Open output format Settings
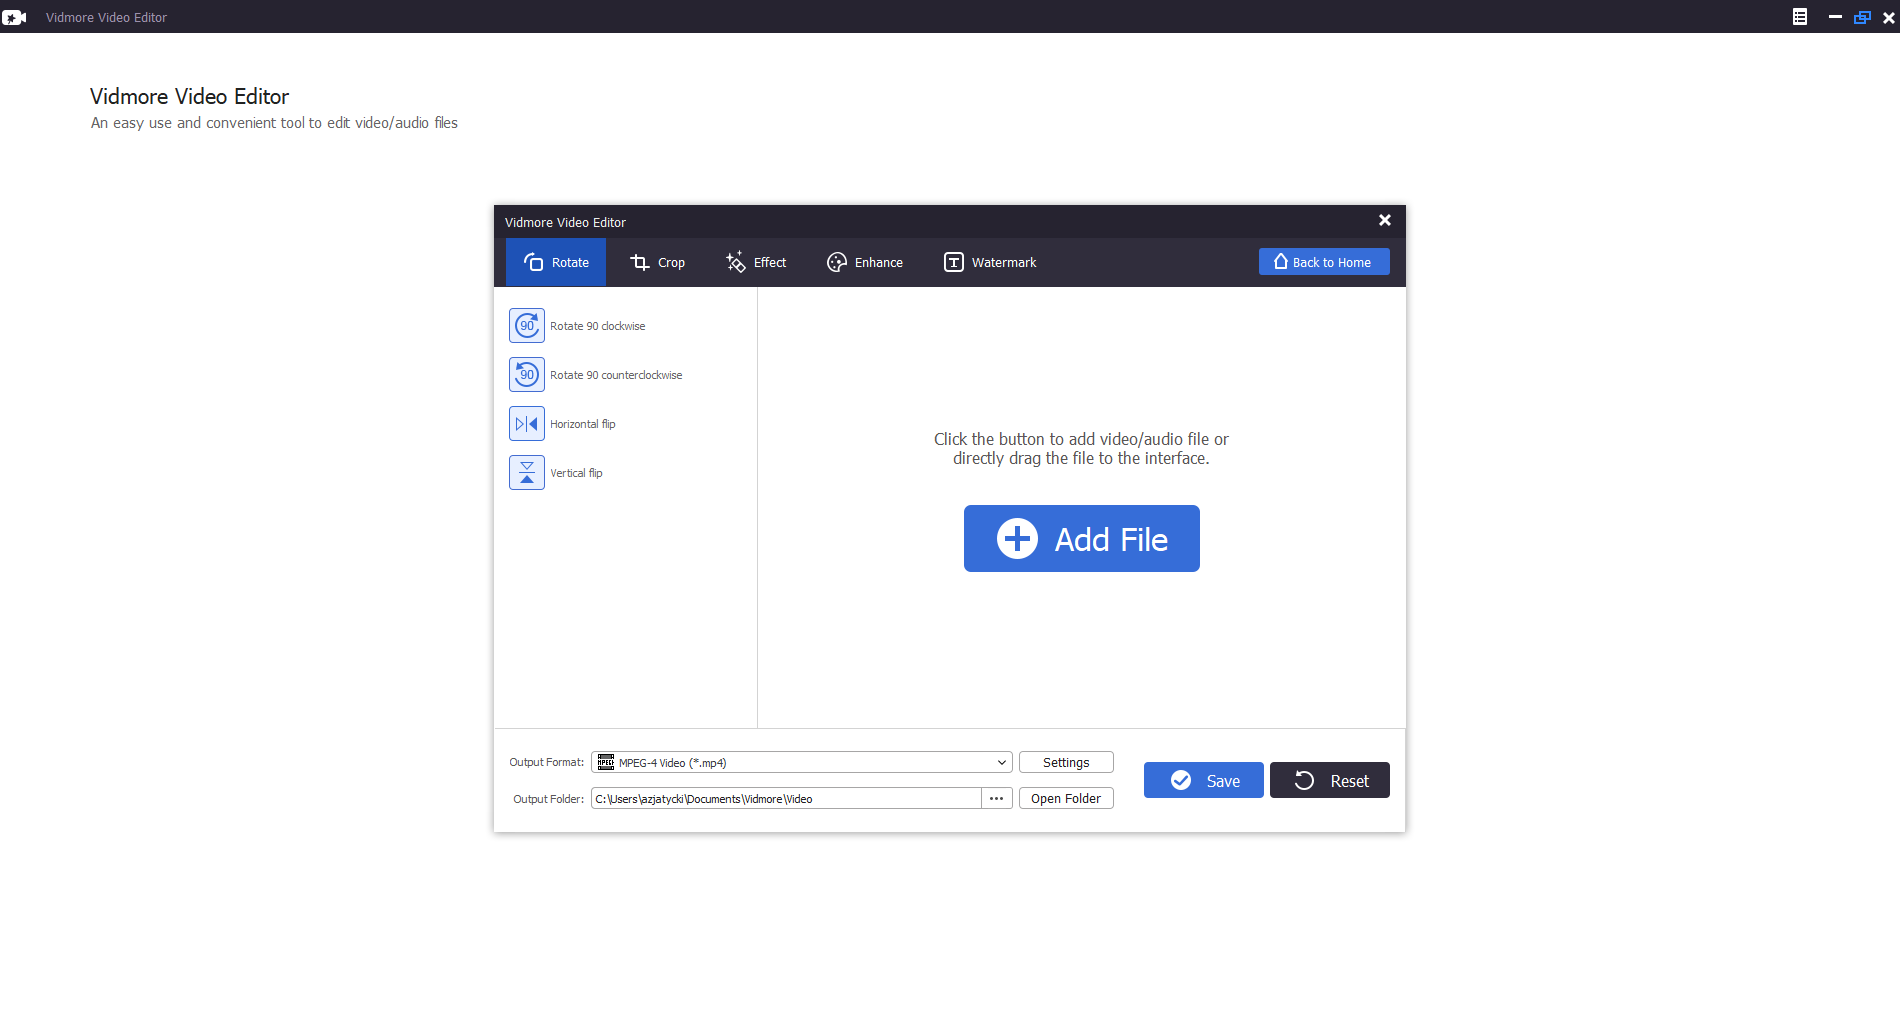Viewport: 1900px width, 1029px height. click(x=1066, y=762)
